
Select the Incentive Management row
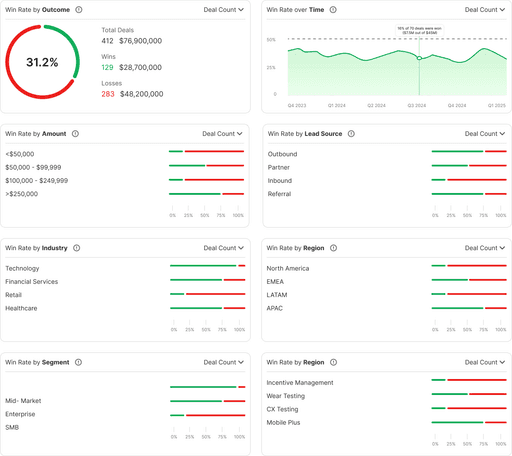coord(386,383)
